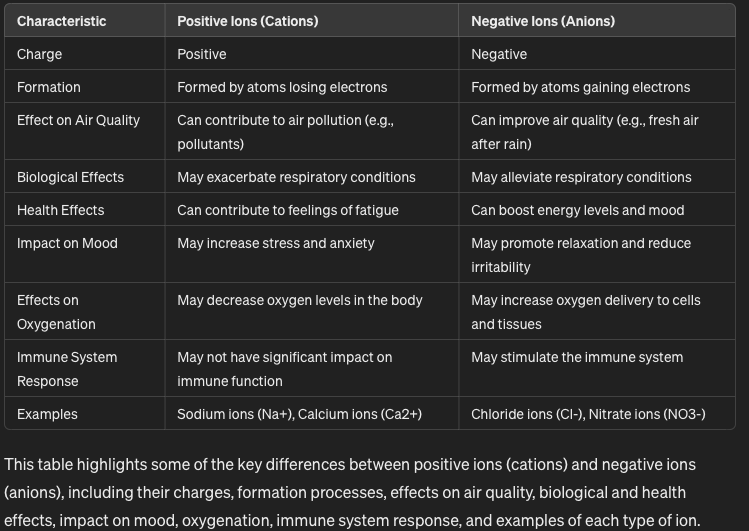Click the 'Chloride ions (Cl-), Nitrate ions' cell
The width and height of the screenshot is (749, 531).
[x=588, y=414]
